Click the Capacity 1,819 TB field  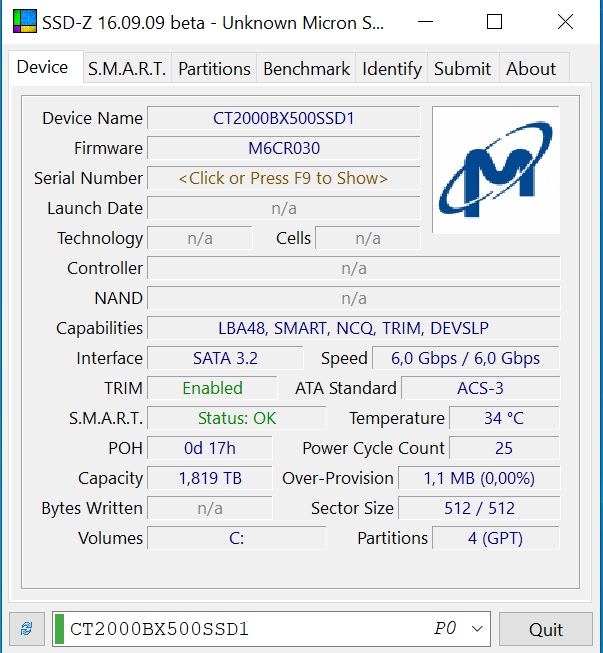[x=210, y=478]
